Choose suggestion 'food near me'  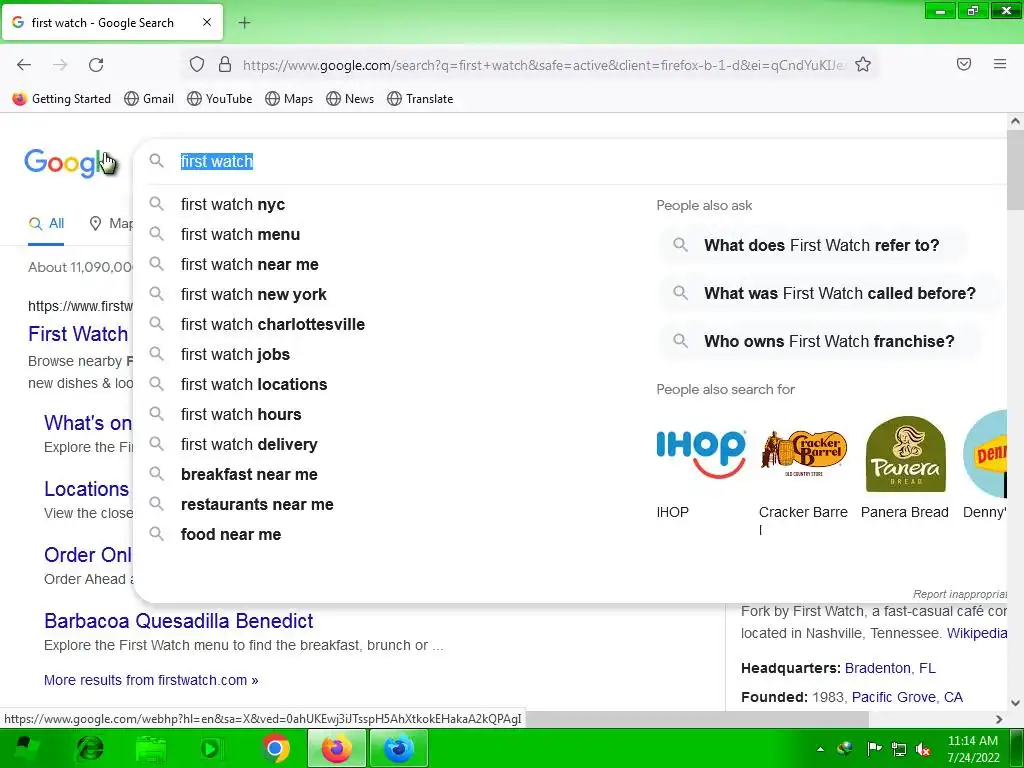[231, 535]
